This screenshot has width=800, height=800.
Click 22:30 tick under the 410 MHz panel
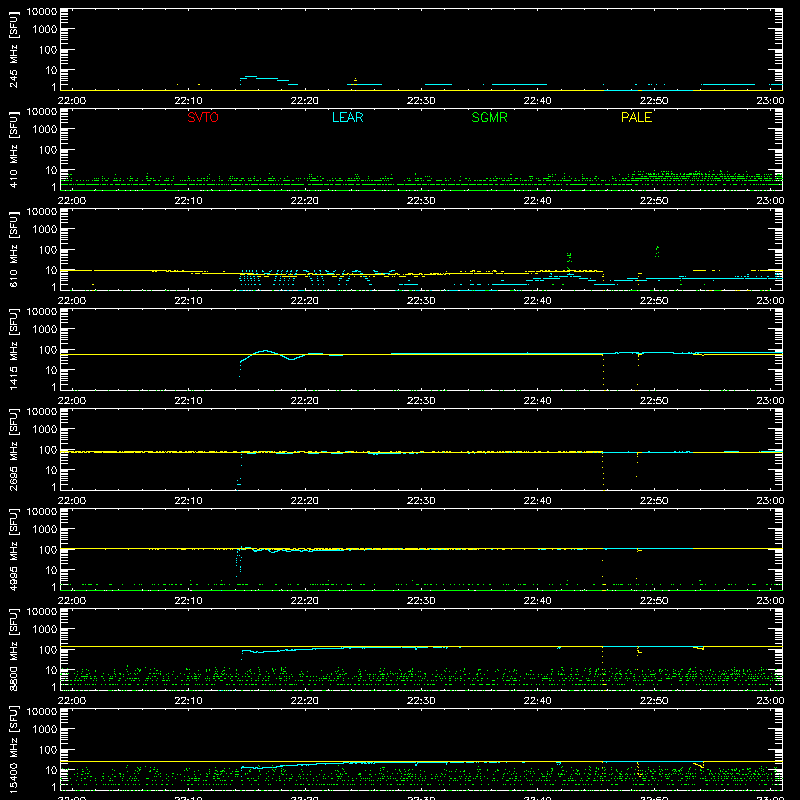421,201
